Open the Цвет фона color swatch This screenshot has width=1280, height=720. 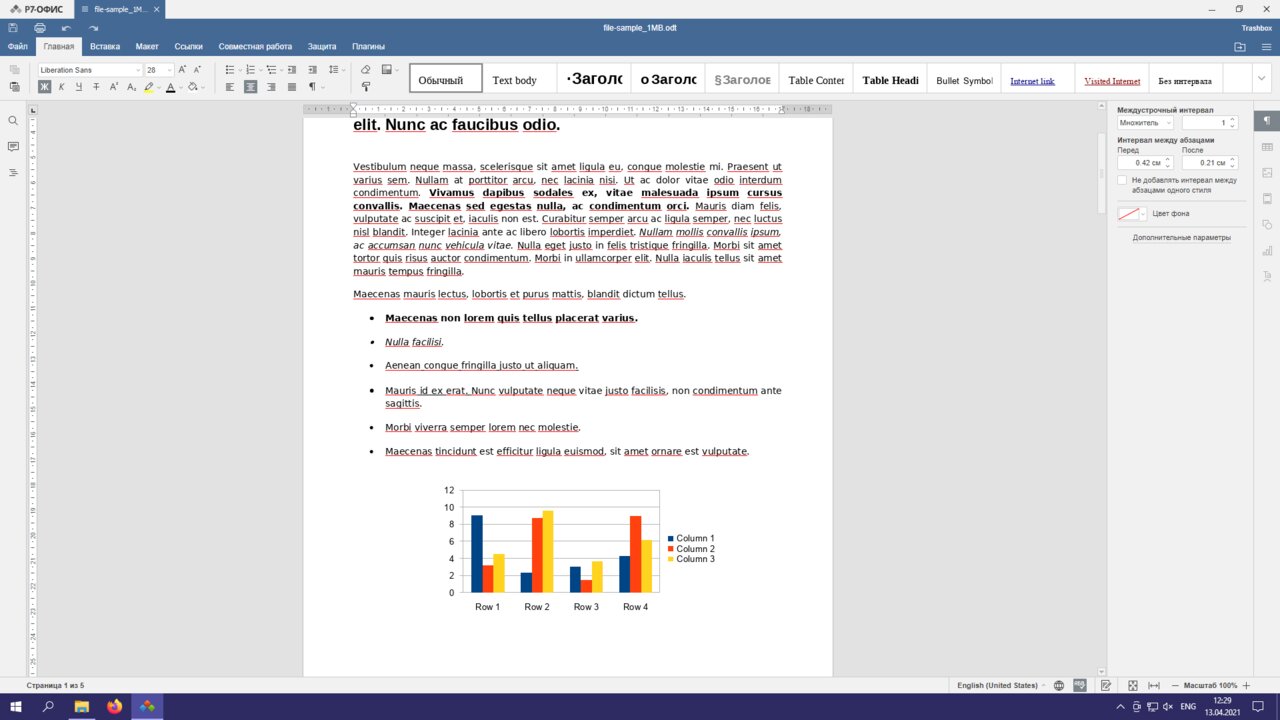[1132, 214]
